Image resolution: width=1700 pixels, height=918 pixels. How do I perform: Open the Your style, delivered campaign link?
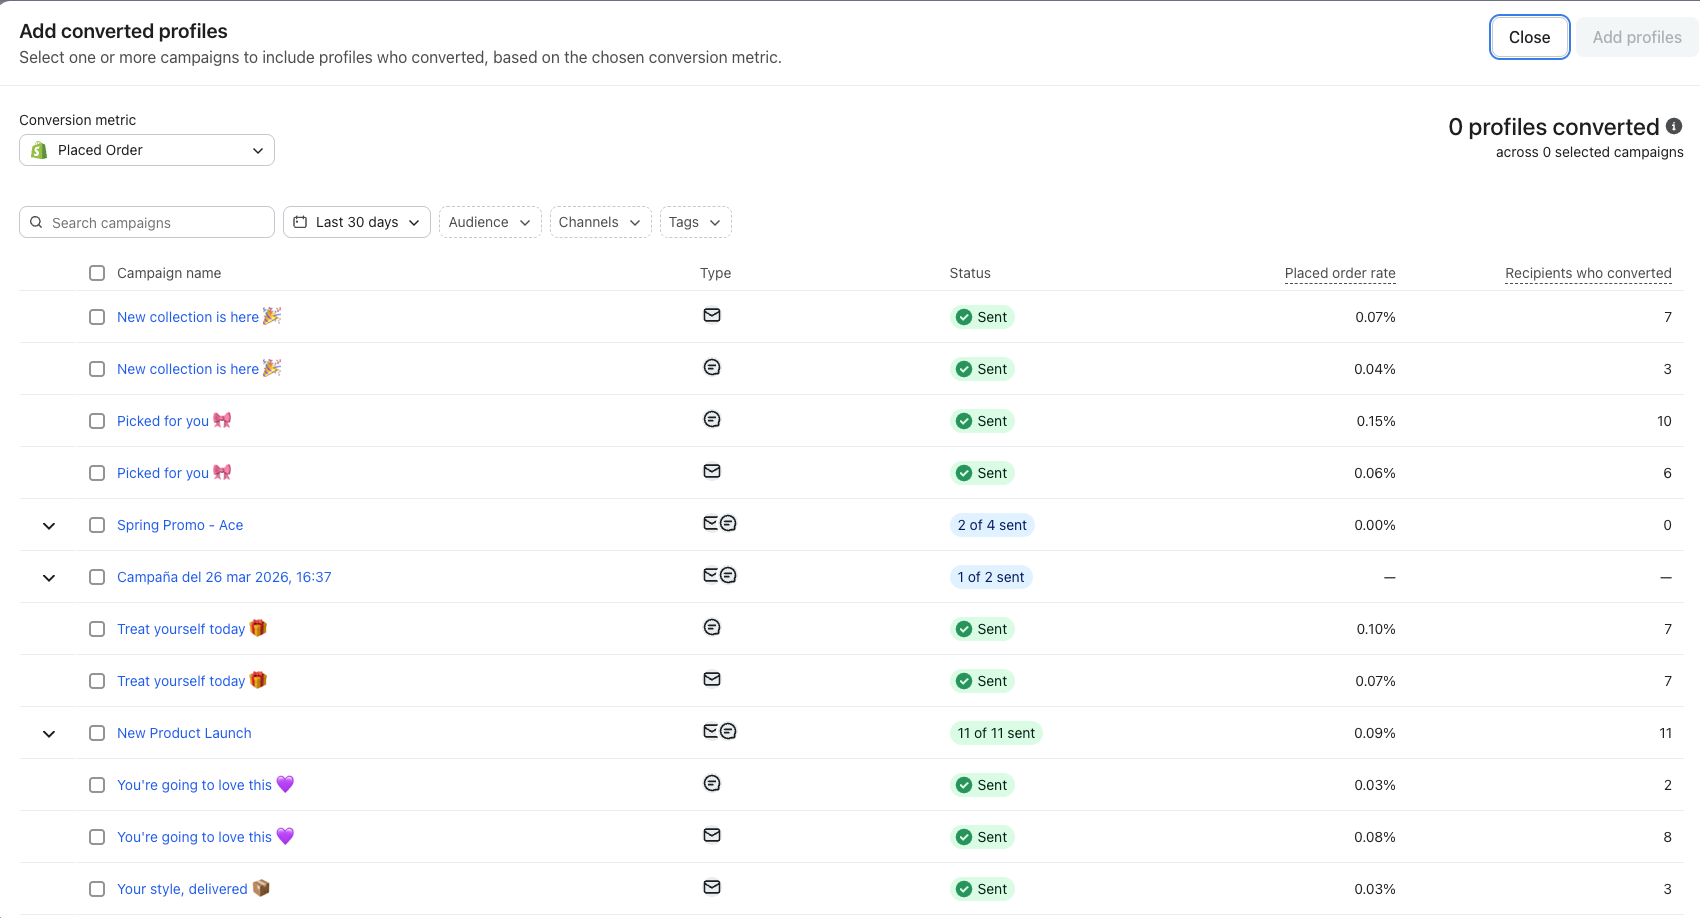[x=182, y=889]
